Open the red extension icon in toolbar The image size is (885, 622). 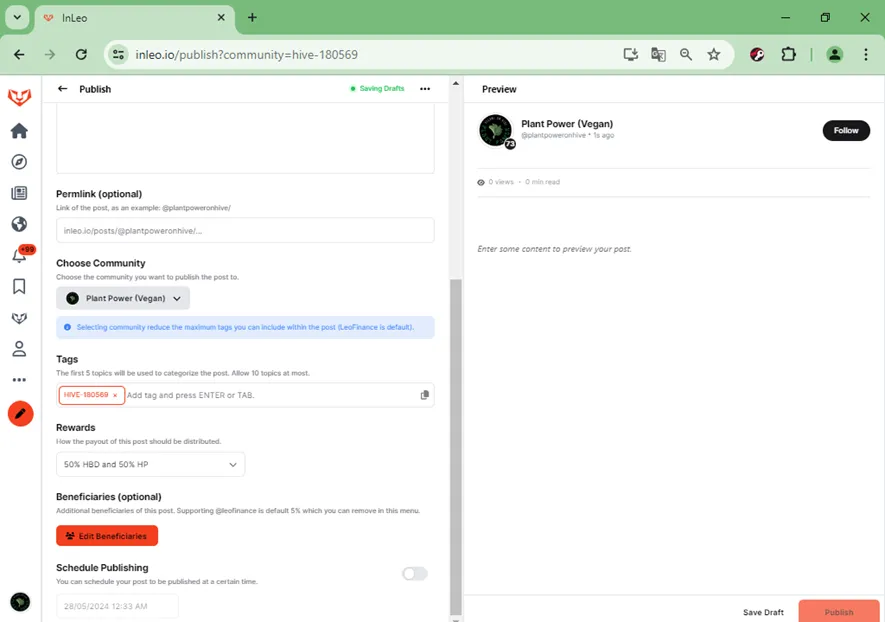point(757,54)
